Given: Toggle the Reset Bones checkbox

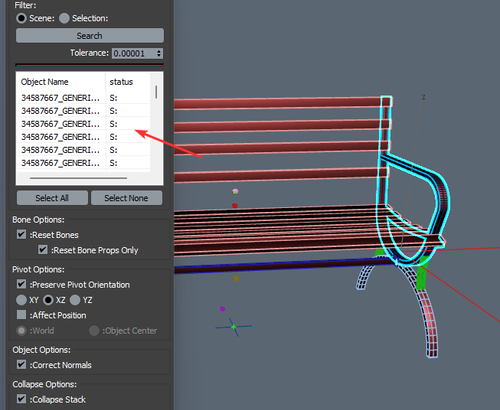Looking at the screenshot, I should click(x=21, y=234).
